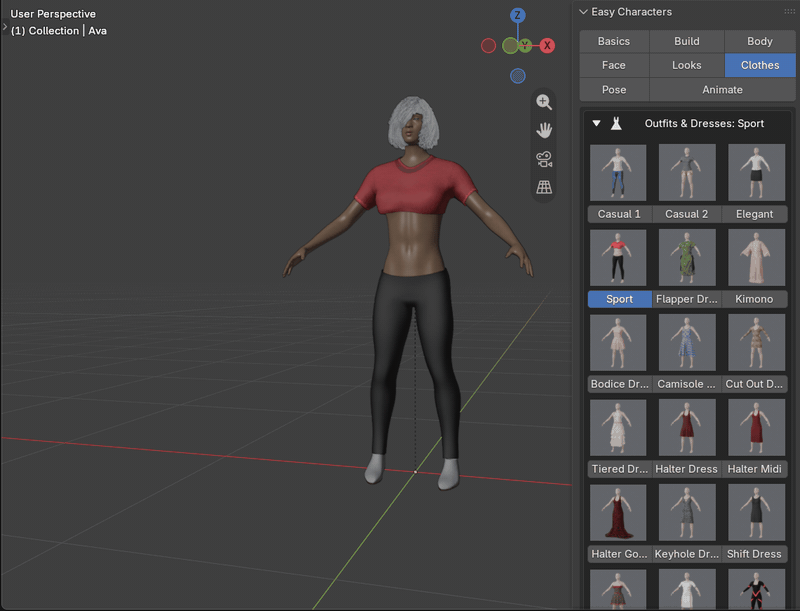Screen dimensions: 800x611
Task: Collapse the Outfits & Dresses section triangle
Action: pyautogui.click(x=596, y=123)
